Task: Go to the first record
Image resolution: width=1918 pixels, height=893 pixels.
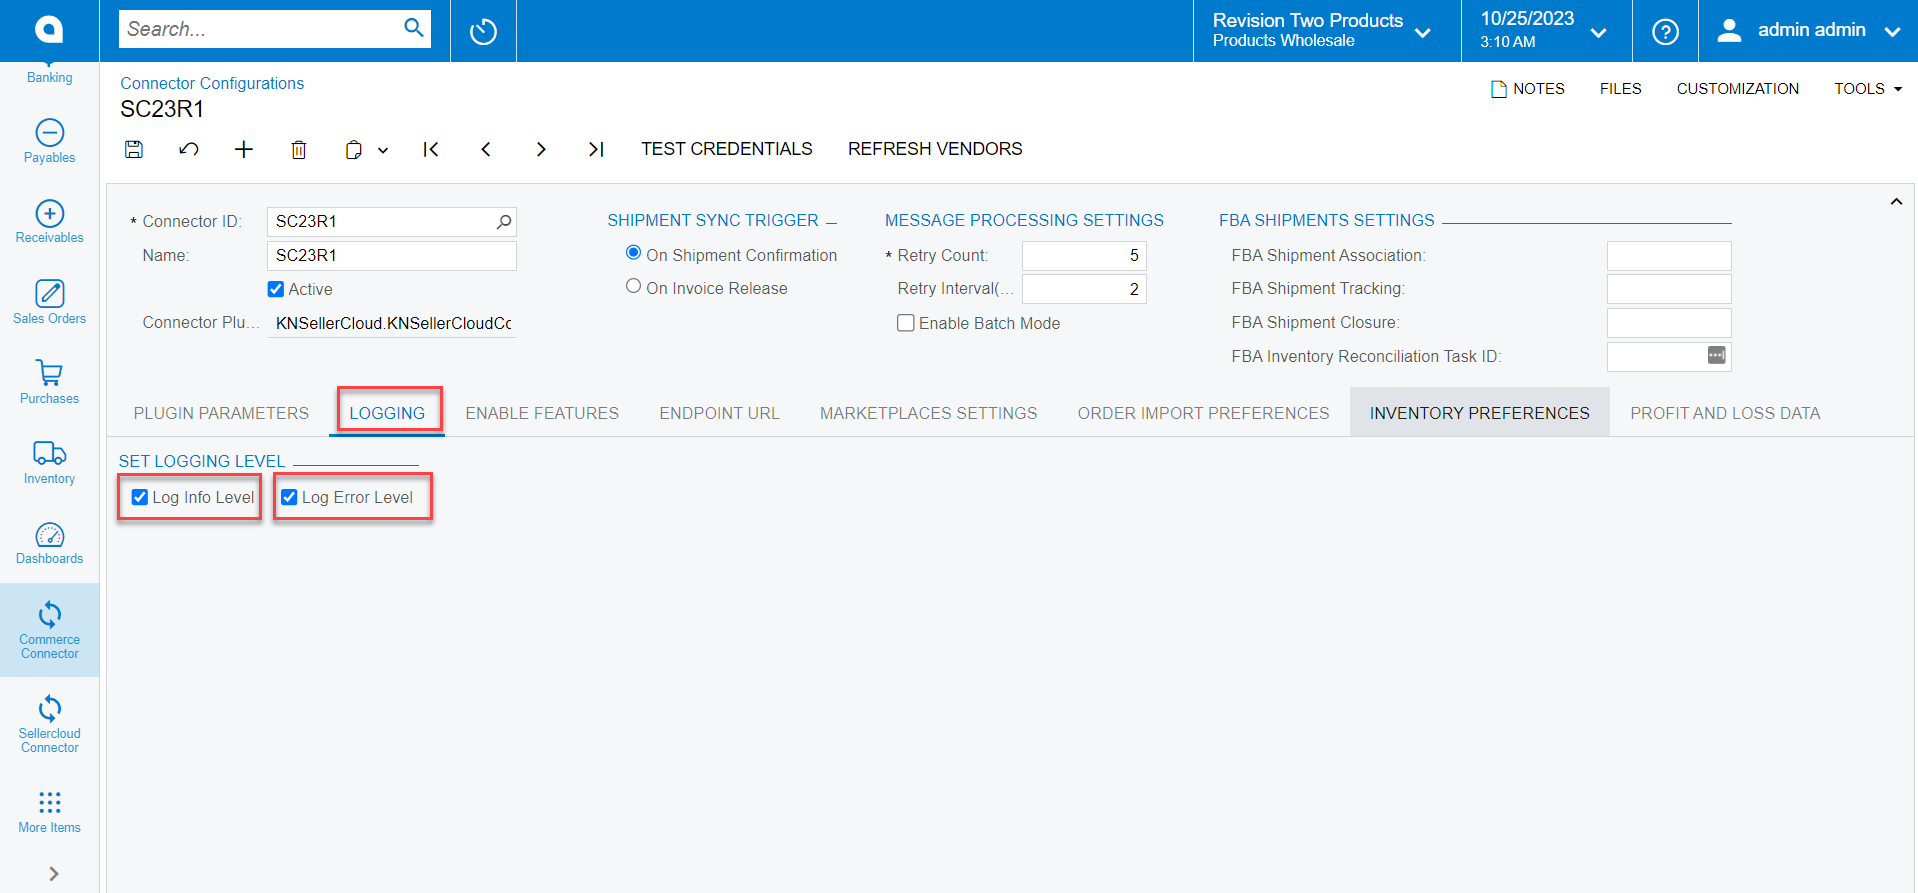Action: 431,149
